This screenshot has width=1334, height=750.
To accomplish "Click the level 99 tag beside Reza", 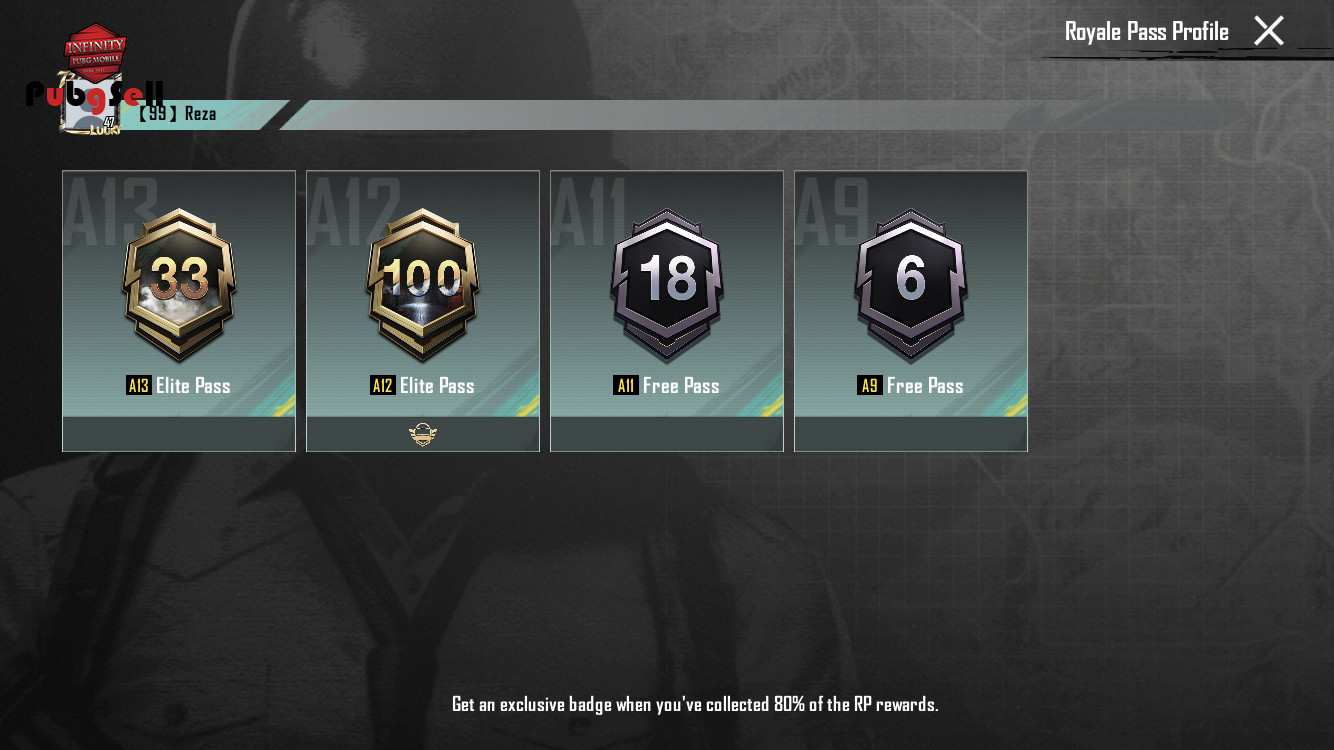I will 157,113.
